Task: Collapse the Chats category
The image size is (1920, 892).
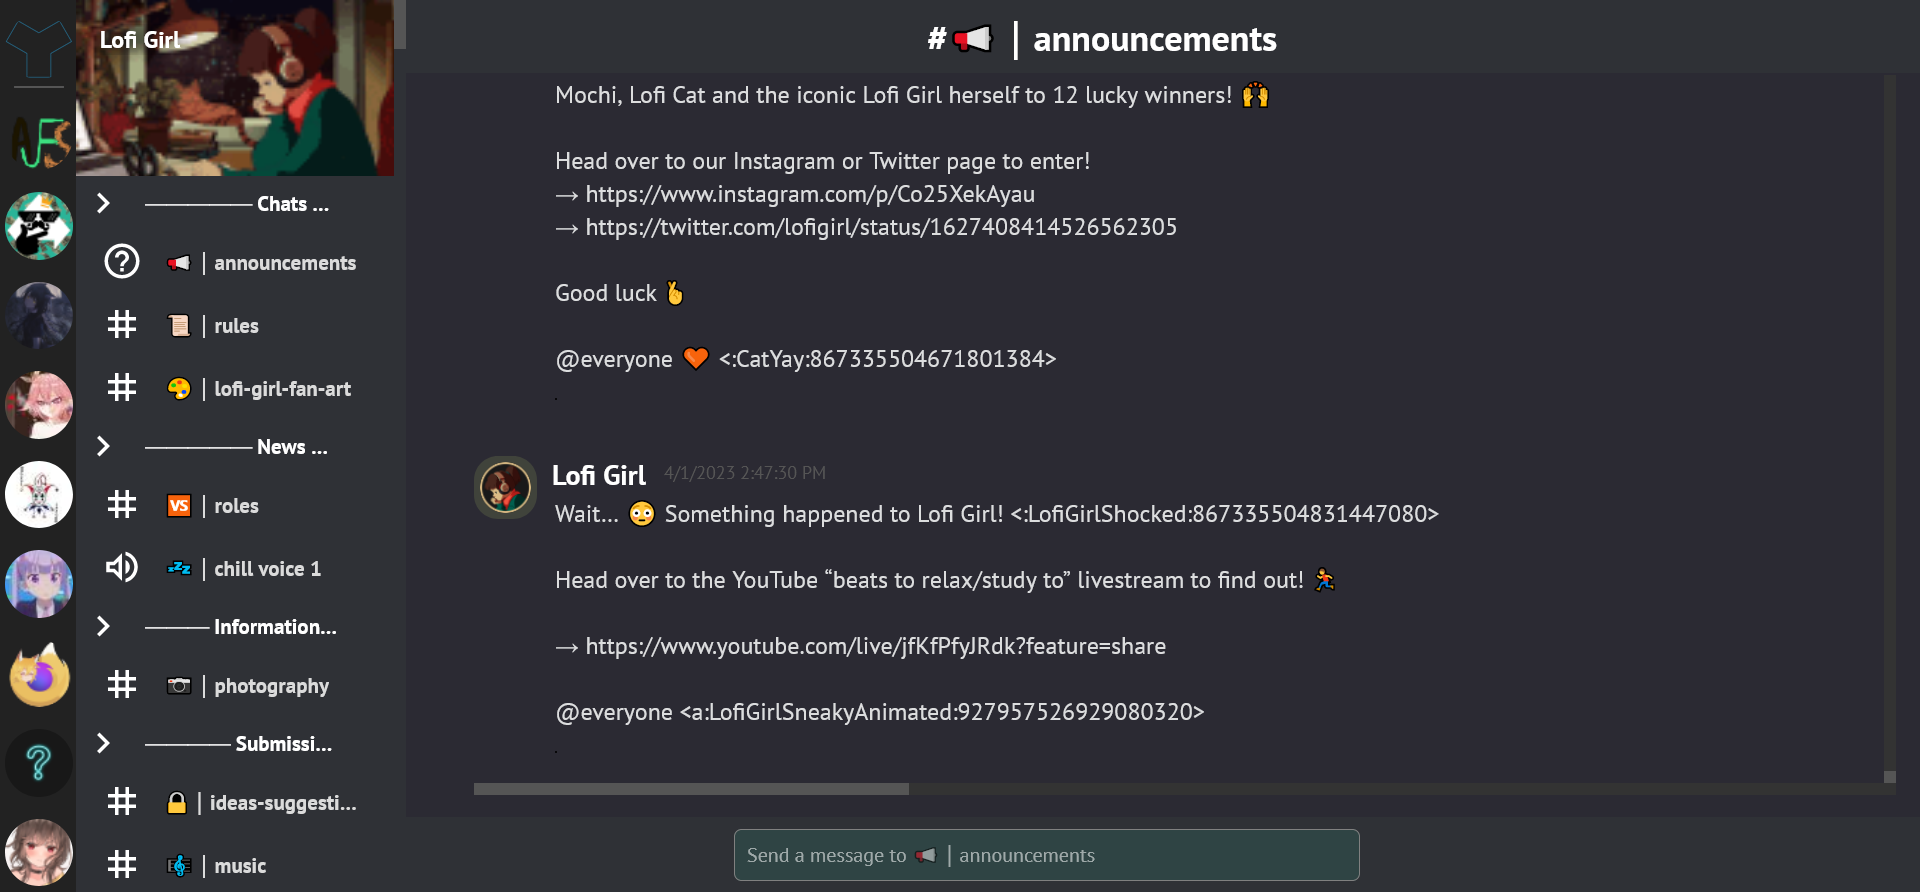Action: (x=103, y=203)
